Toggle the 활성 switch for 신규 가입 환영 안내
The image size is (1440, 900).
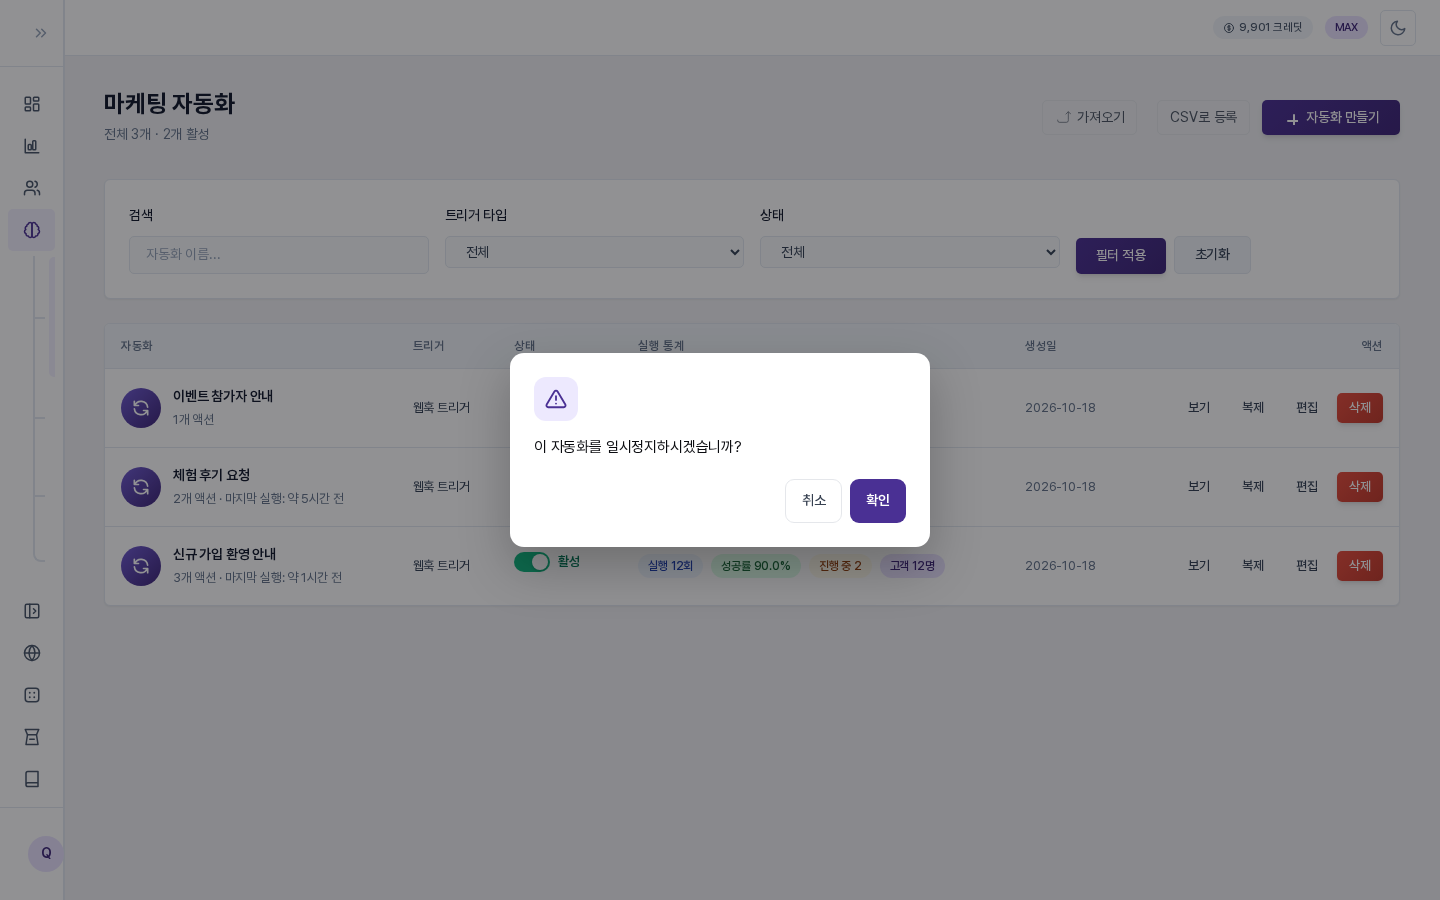532,562
